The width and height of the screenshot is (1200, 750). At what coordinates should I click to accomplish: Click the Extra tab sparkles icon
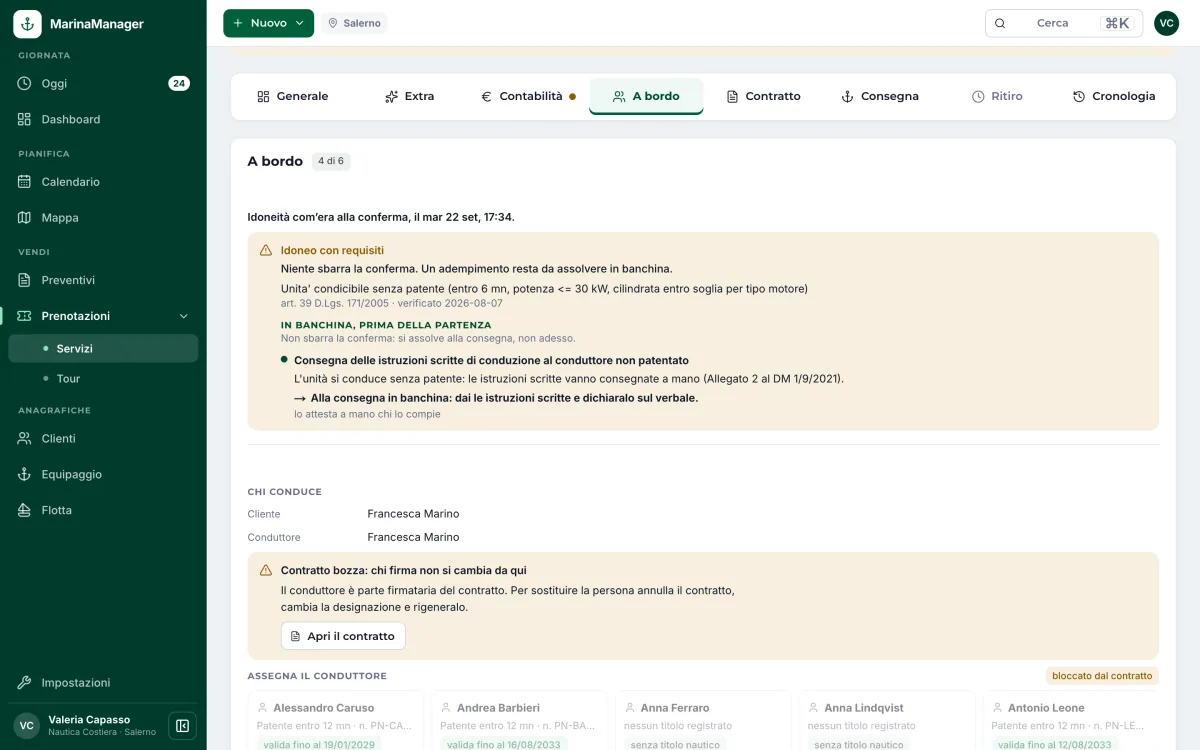pos(391,96)
